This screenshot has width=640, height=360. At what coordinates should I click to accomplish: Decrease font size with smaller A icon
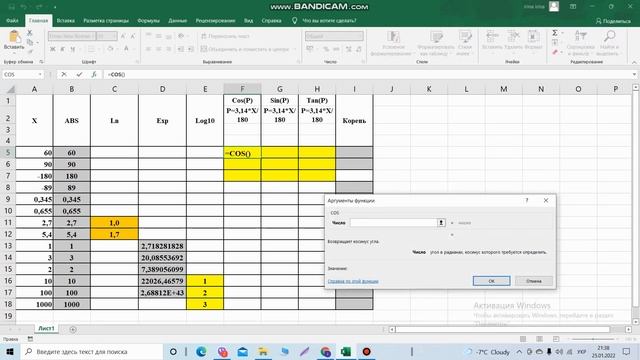coord(133,36)
